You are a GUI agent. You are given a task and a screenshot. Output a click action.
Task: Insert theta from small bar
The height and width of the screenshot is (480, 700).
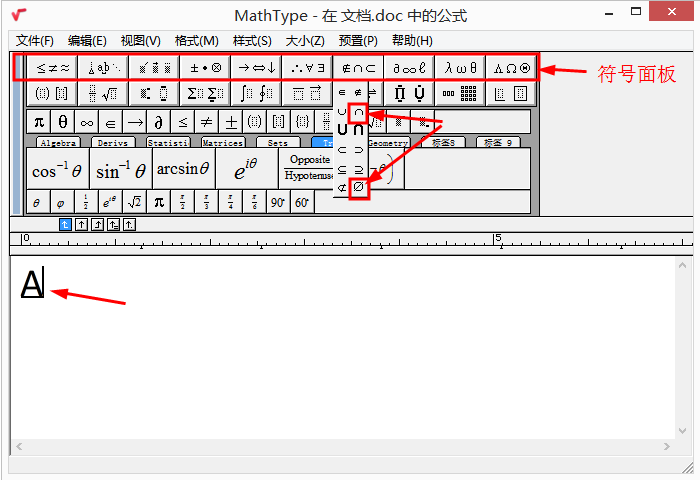(63, 121)
